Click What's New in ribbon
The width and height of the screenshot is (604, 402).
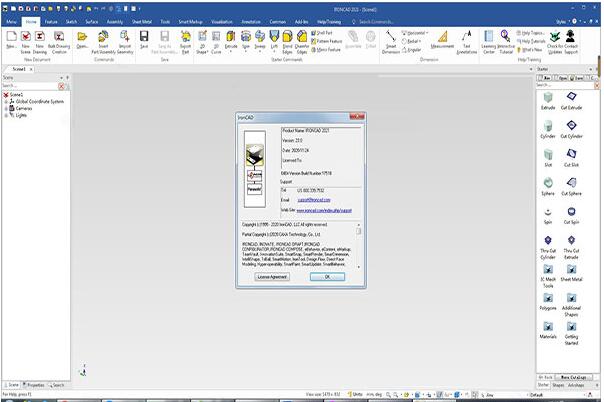pyautogui.click(x=530, y=50)
